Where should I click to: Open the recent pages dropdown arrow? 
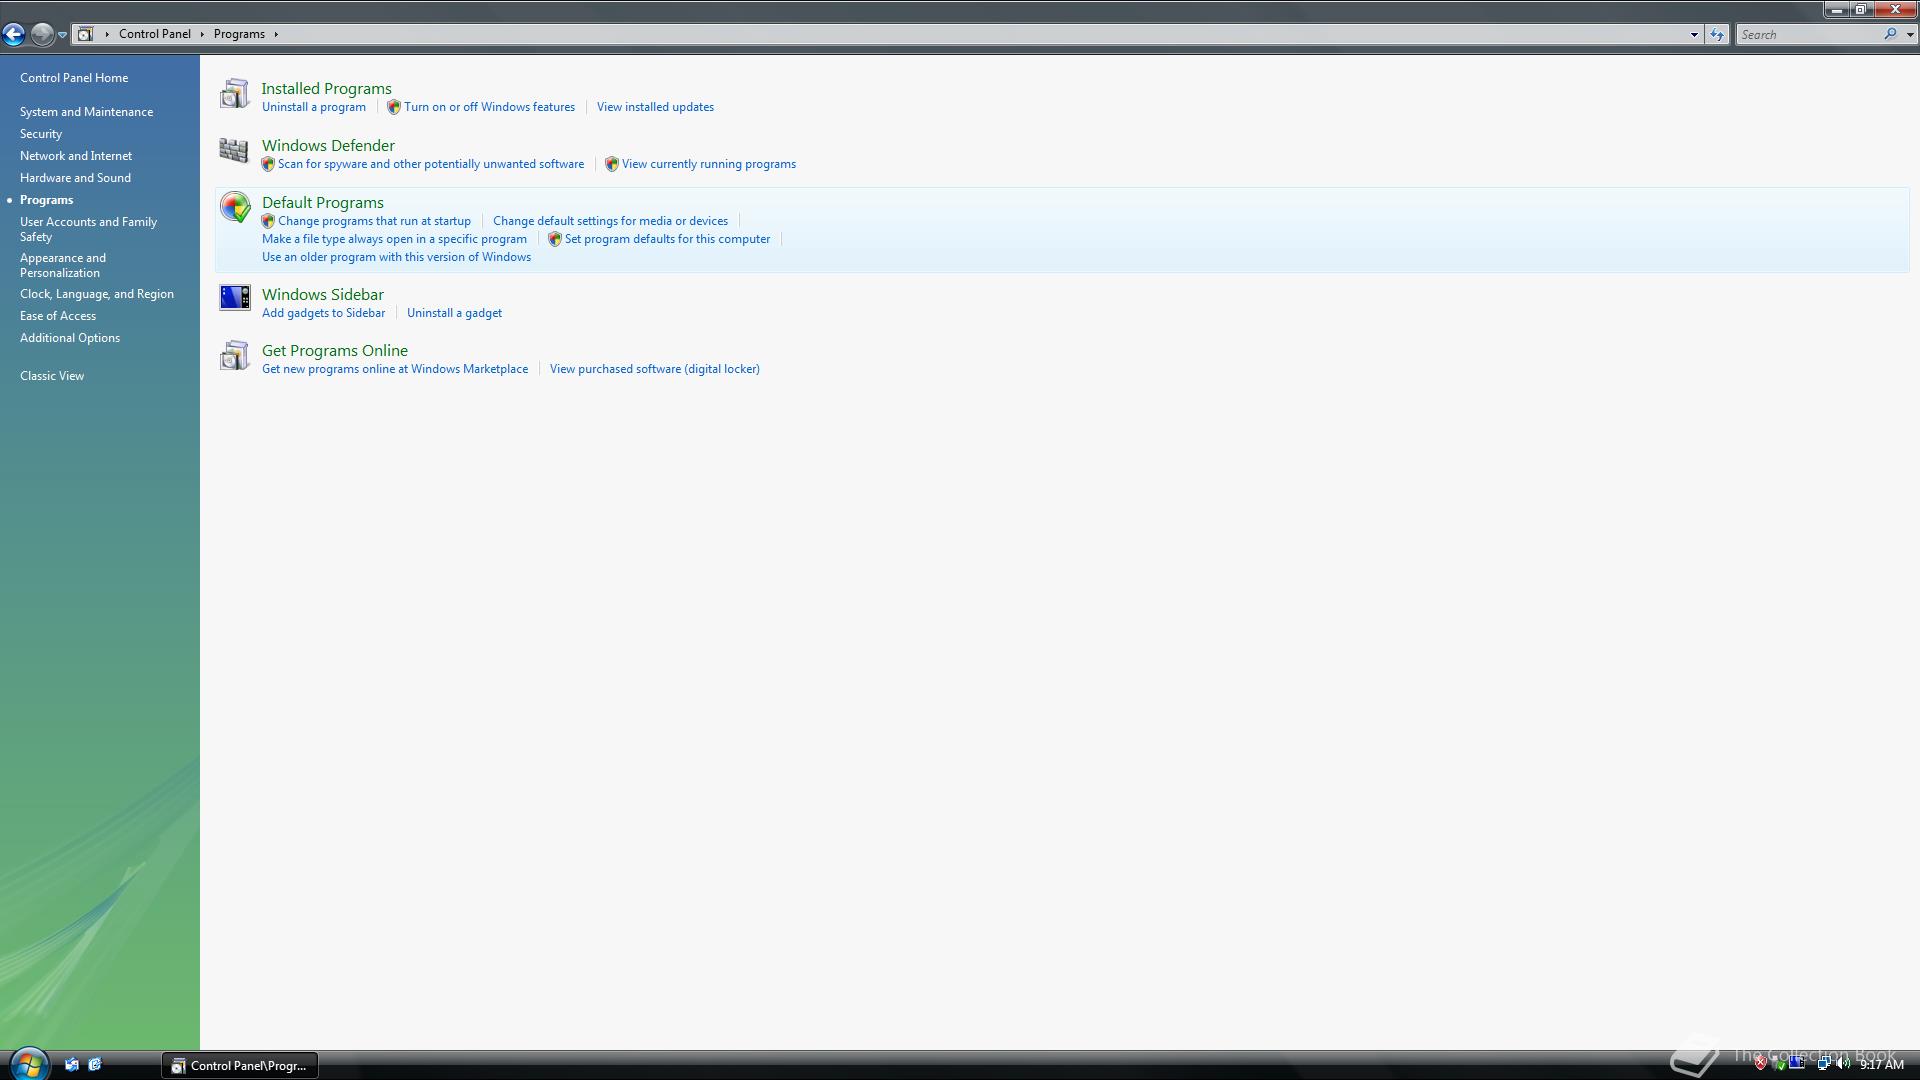[x=62, y=35]
